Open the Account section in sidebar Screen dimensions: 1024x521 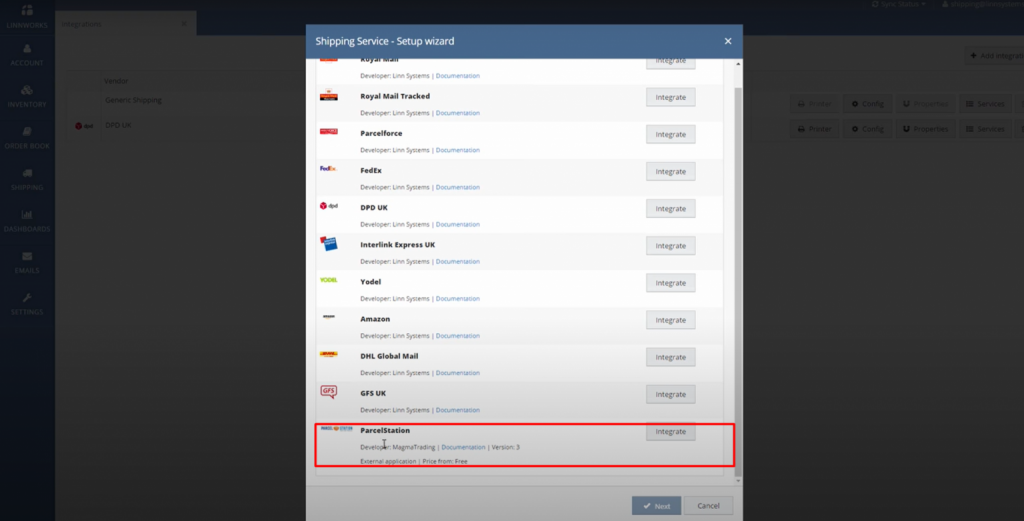click(27, 55)
